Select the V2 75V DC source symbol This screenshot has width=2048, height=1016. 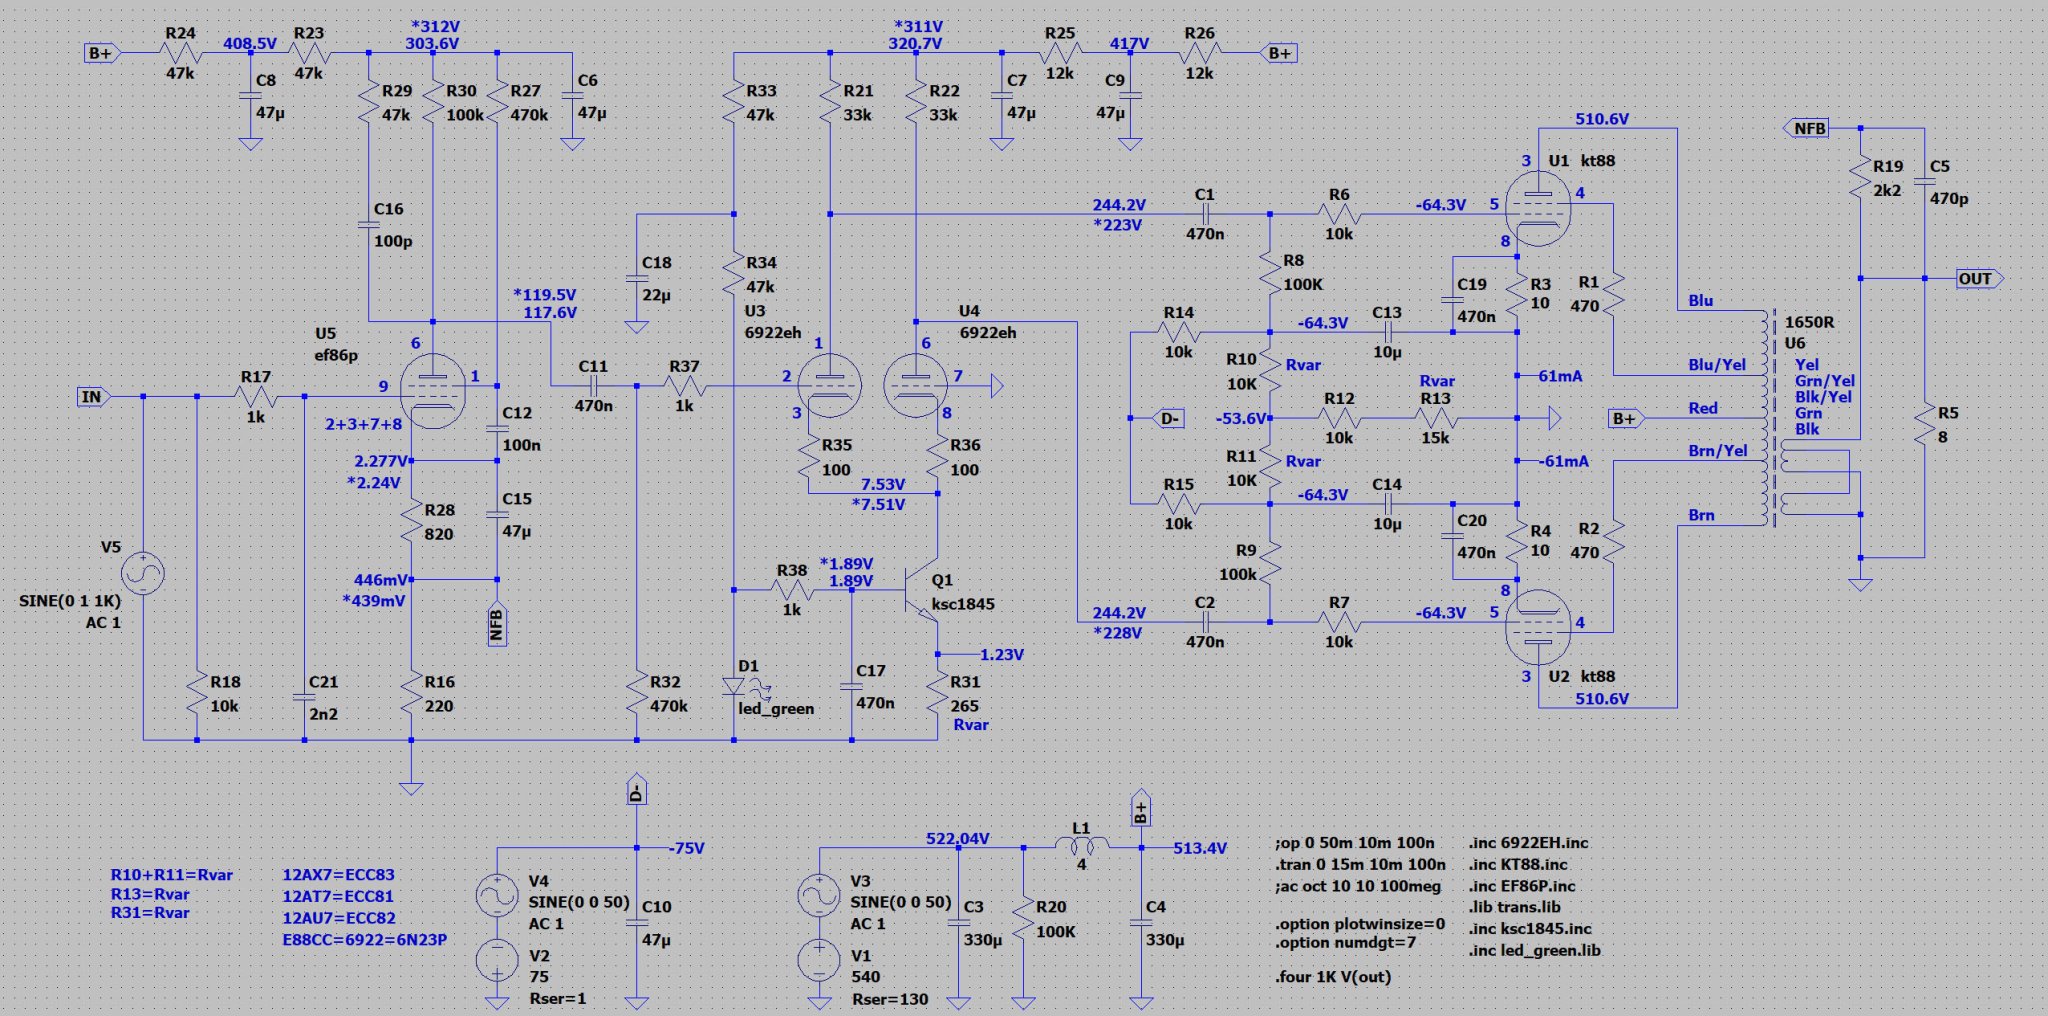497,960
